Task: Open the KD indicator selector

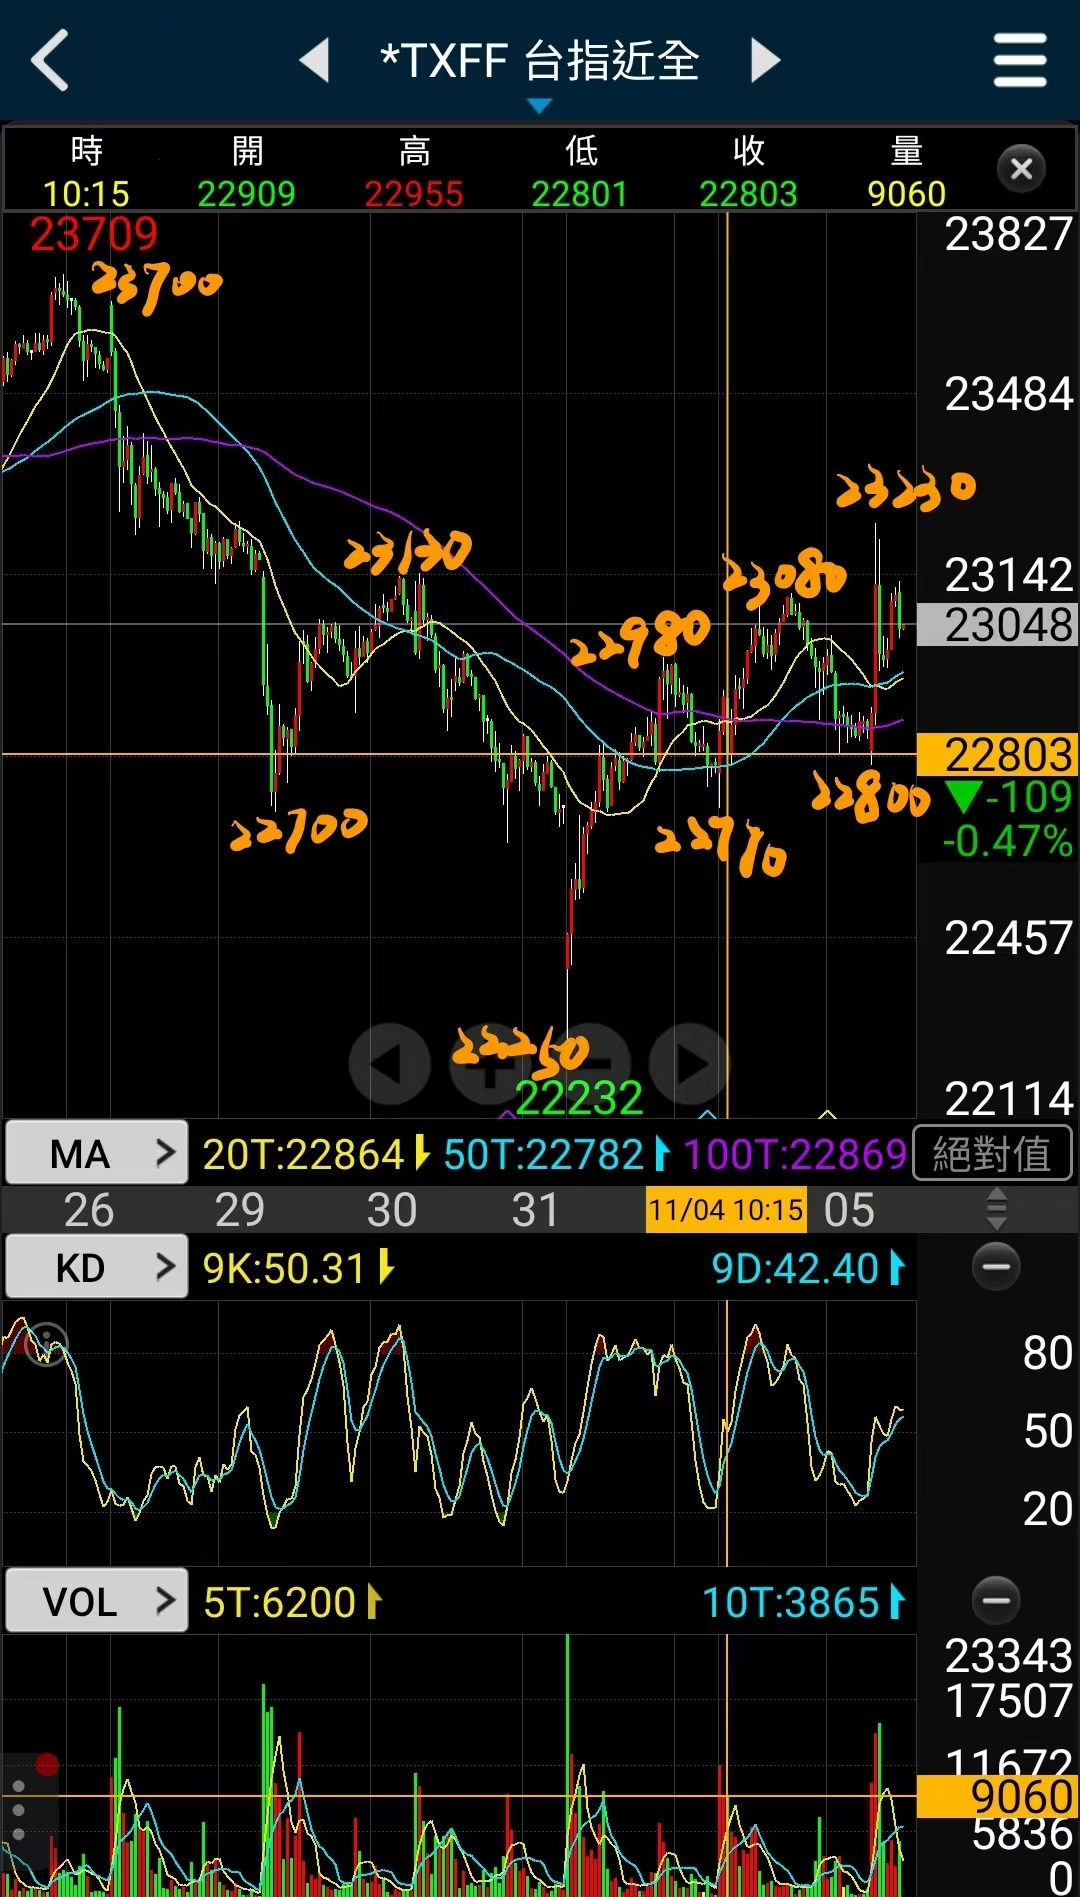Action: pos(97,1267)
